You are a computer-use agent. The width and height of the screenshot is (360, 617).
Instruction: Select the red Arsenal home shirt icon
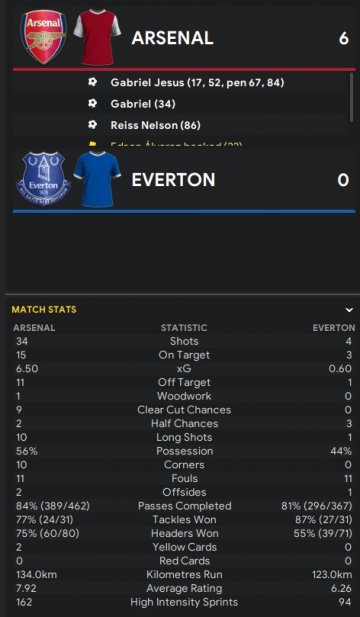click(x=97, y=37)
